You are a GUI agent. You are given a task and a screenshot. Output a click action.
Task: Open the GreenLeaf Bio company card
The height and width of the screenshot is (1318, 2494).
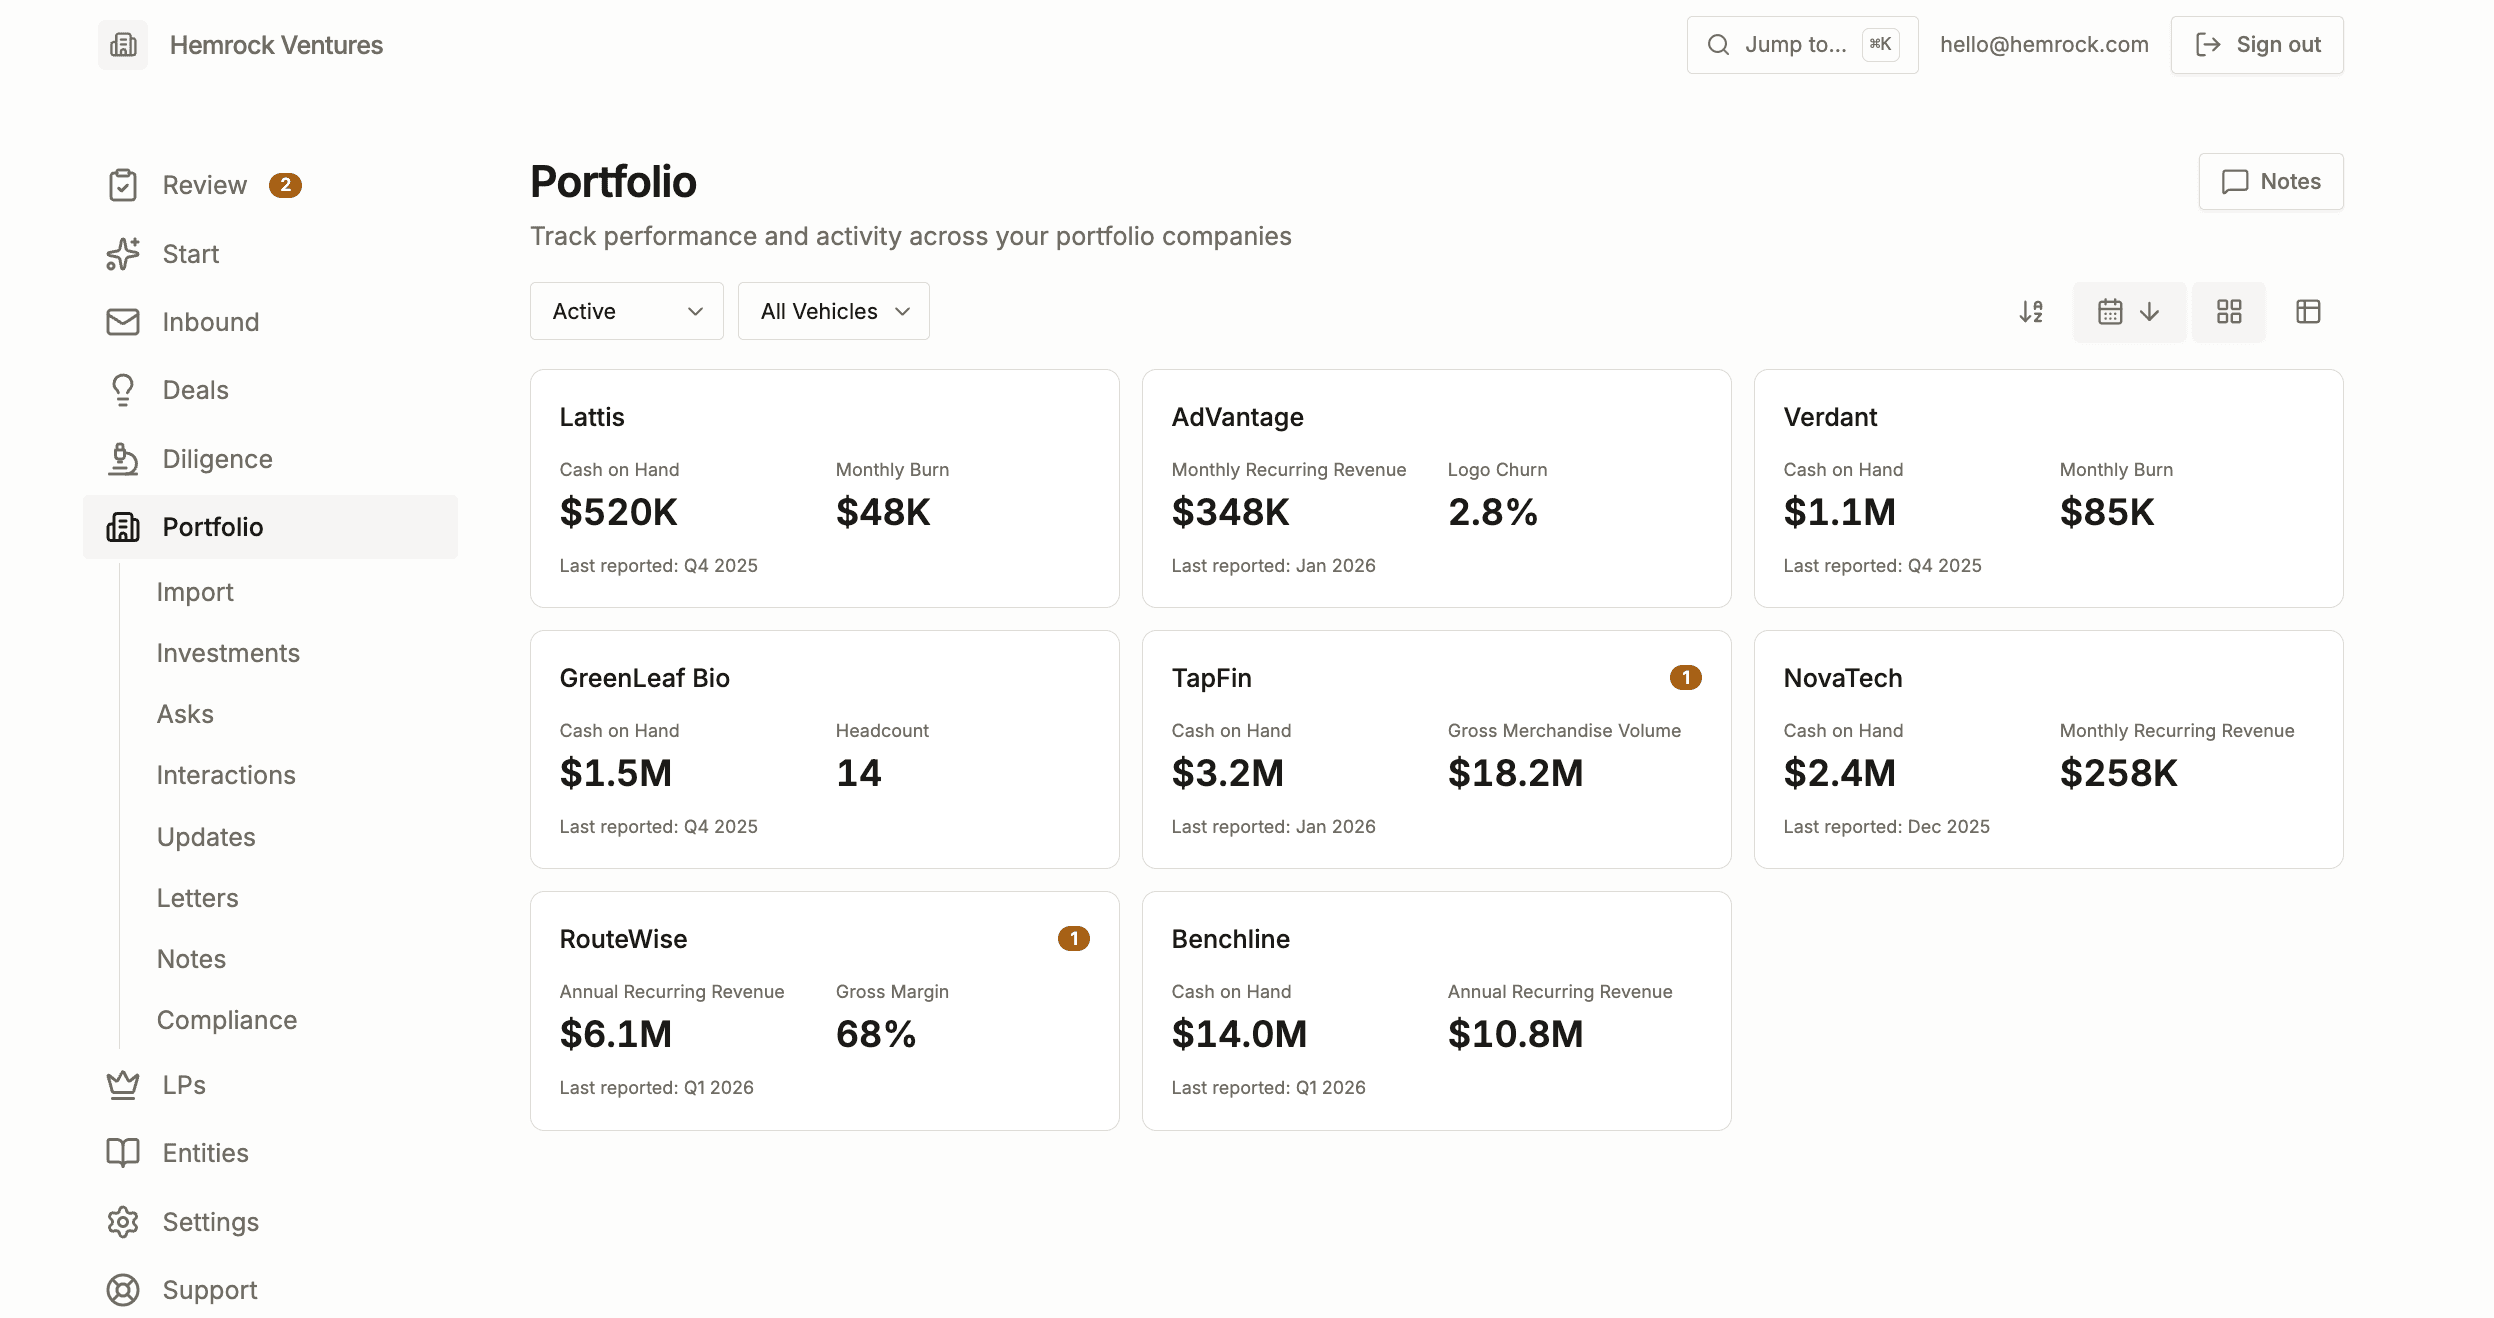[825, 749]
